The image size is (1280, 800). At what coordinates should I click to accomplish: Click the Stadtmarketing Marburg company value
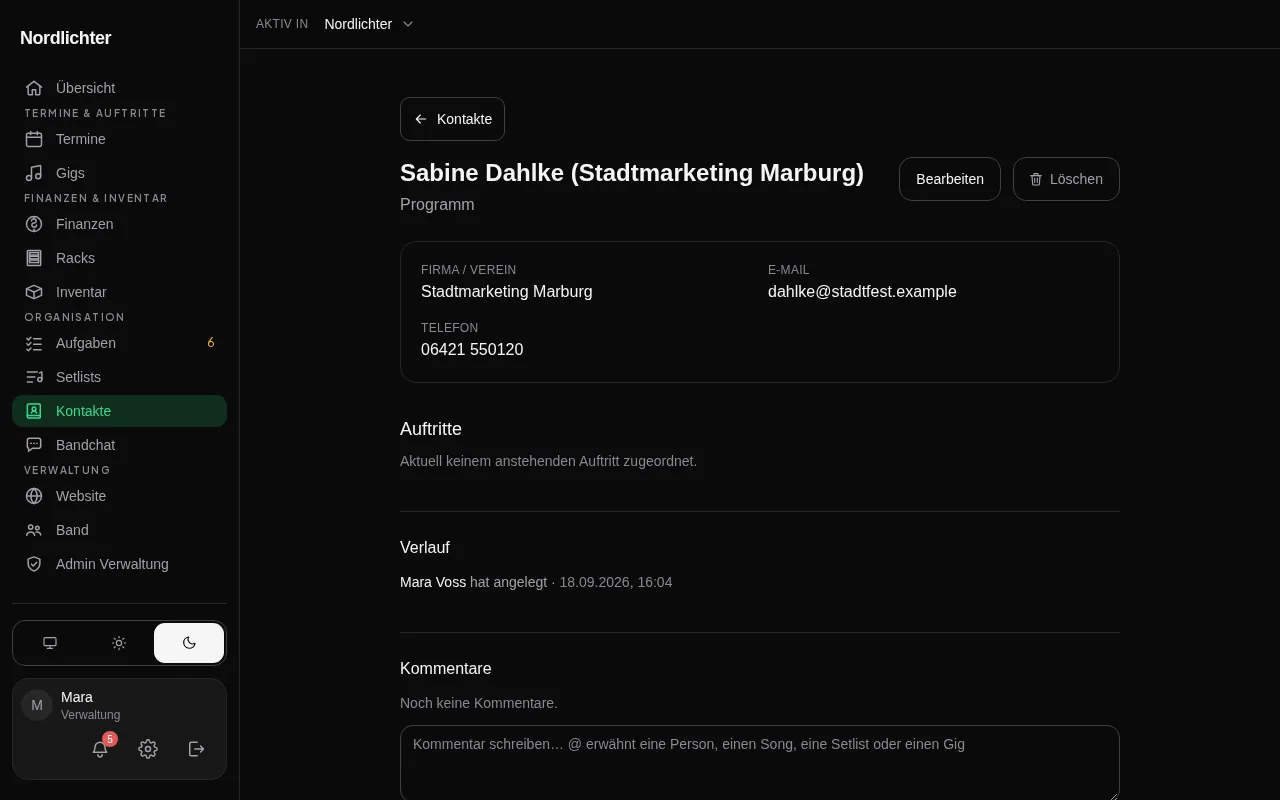pyautogui.click(x=507, y=292)
